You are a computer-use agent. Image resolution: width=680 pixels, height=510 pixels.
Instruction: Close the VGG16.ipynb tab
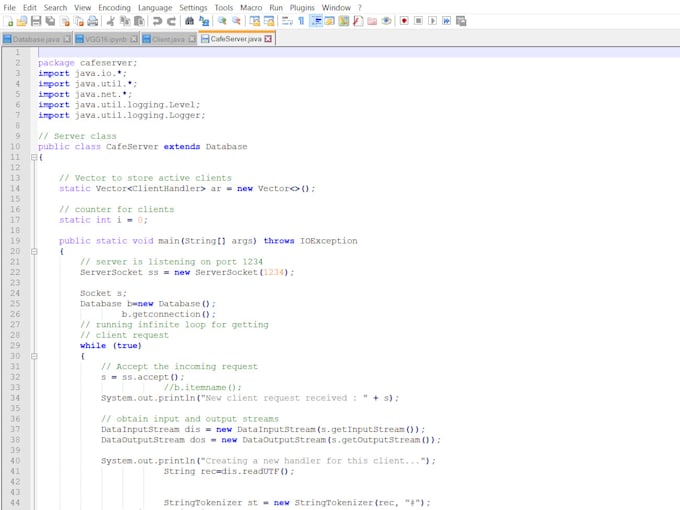tap(134, 39)
